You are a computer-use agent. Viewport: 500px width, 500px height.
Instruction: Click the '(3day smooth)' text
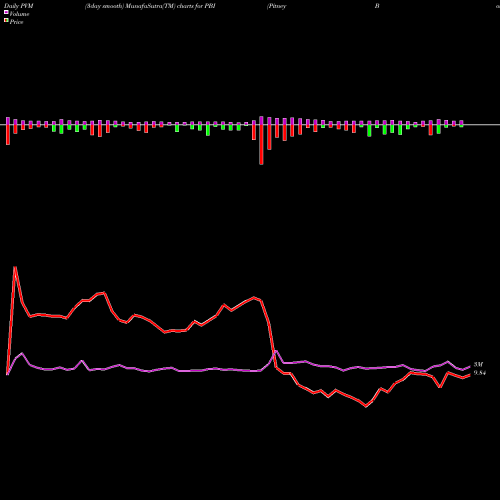104,6
